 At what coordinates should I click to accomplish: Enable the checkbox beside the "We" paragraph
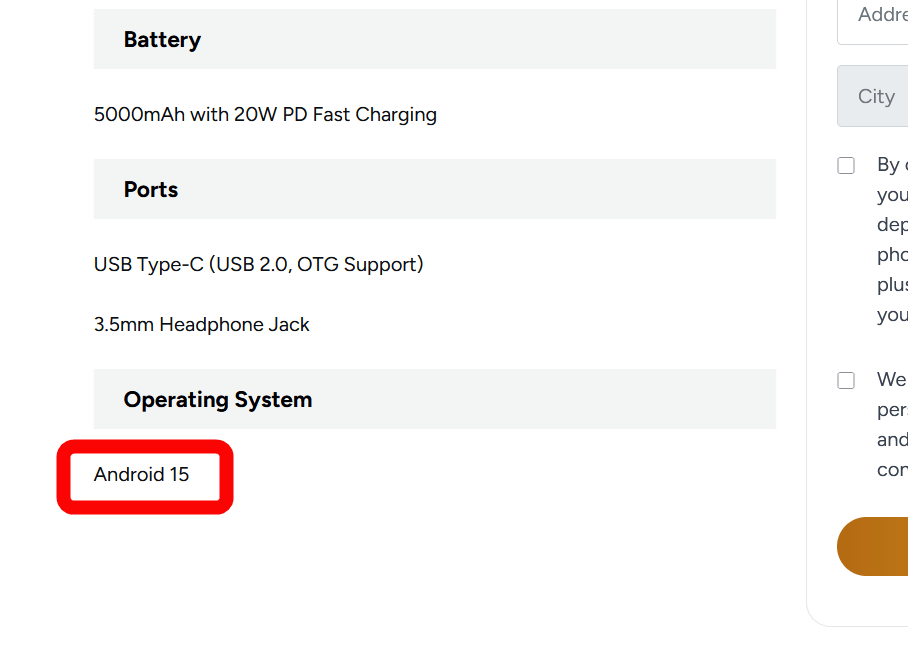[x=846, y=380]
